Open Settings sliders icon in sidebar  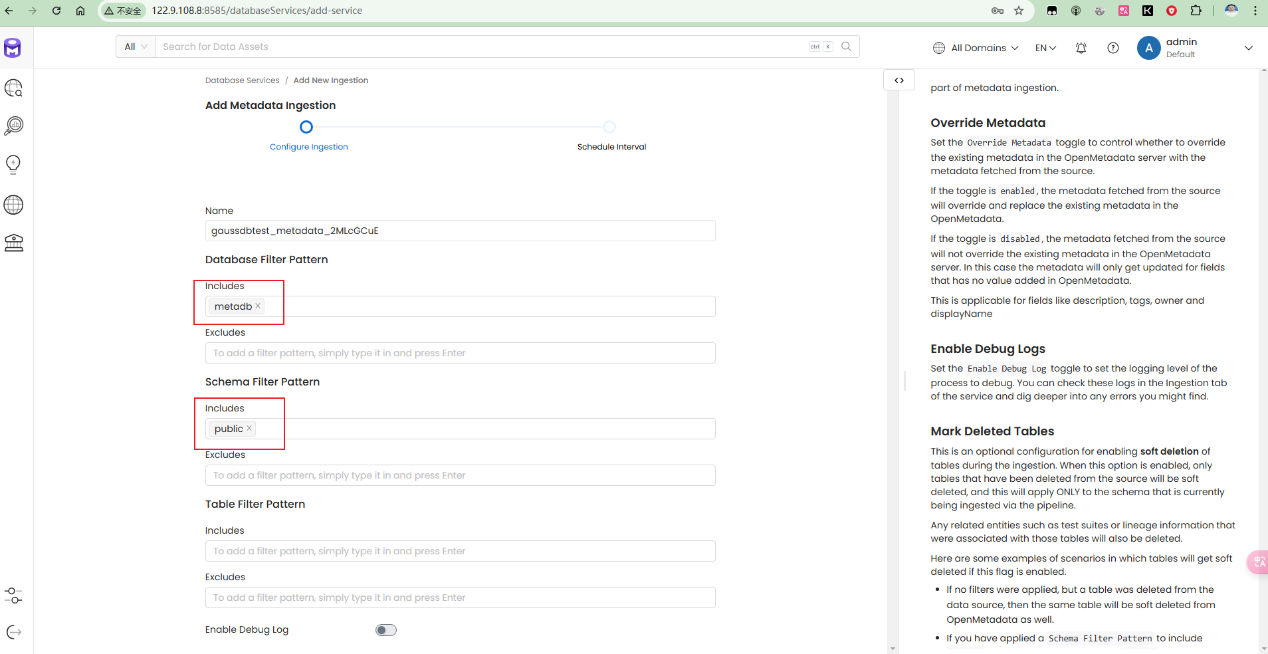point(14,595)
